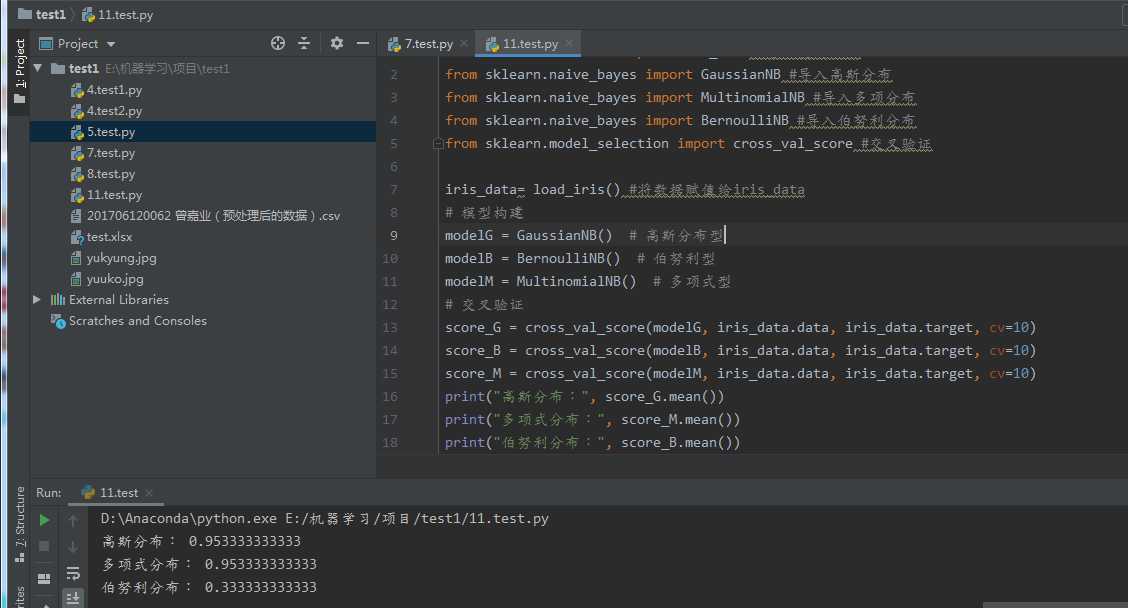This screenshot has width=1128, height=608.
Task: Click the print line with score_G.mean()
Action: [584, 396]
